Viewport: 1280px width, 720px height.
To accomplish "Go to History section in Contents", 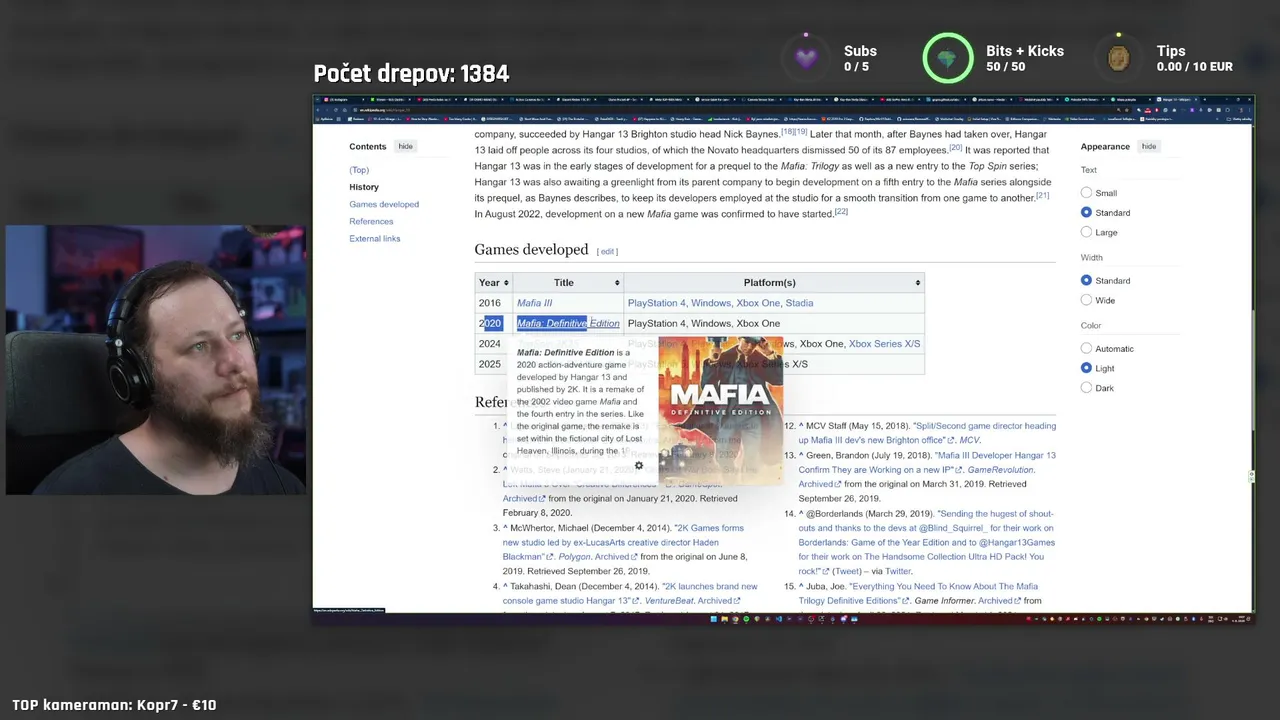I will tap(364, 187).
